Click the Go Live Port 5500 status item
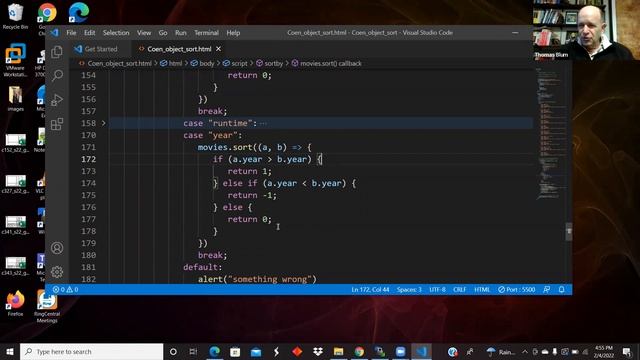Viewport: 640px width, 360px height. pos(516,289)
